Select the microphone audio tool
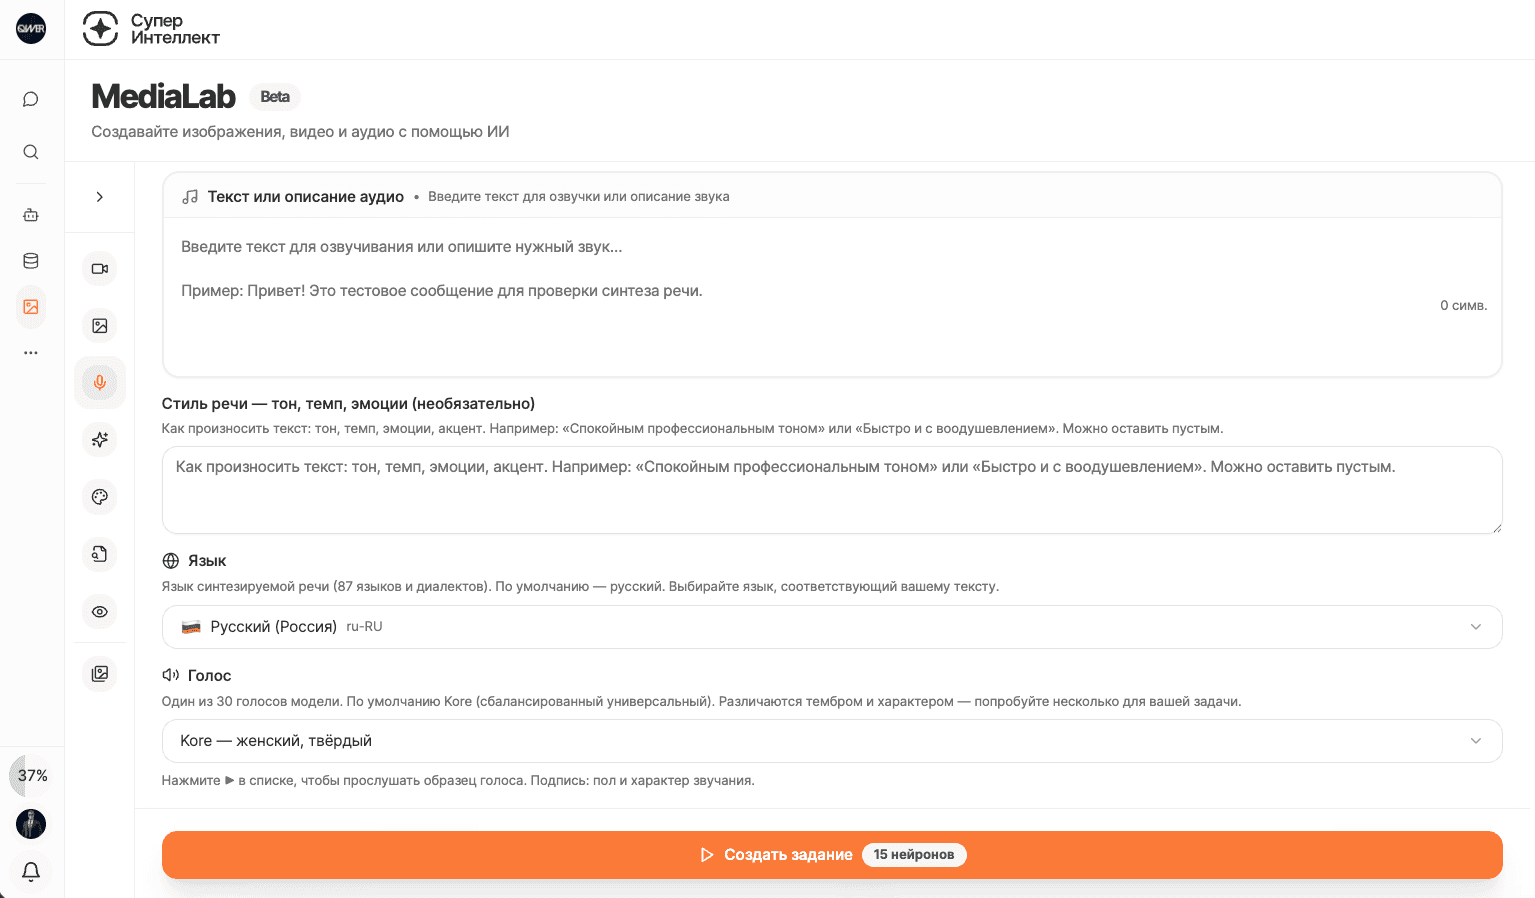 point(100,383)
